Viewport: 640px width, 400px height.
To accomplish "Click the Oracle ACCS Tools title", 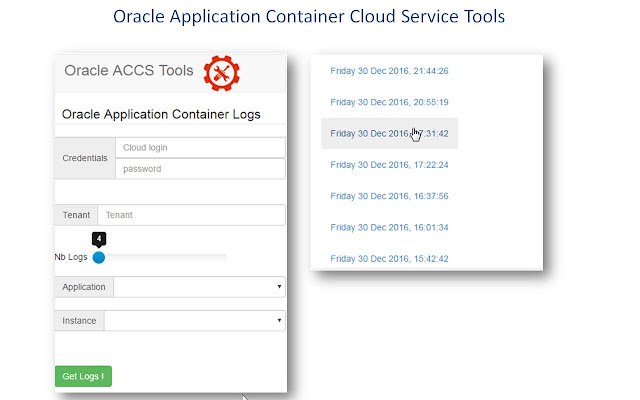I will coord(129,71).
